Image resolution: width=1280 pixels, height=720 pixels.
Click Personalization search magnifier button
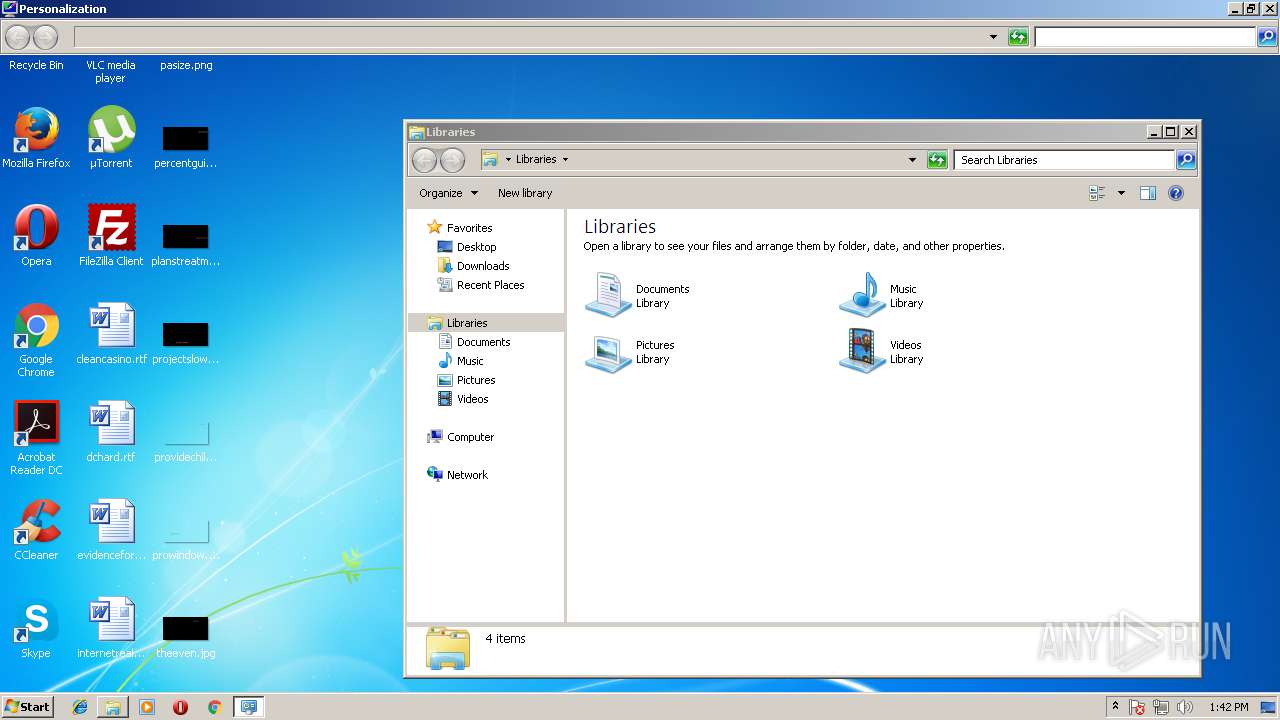1267,37
